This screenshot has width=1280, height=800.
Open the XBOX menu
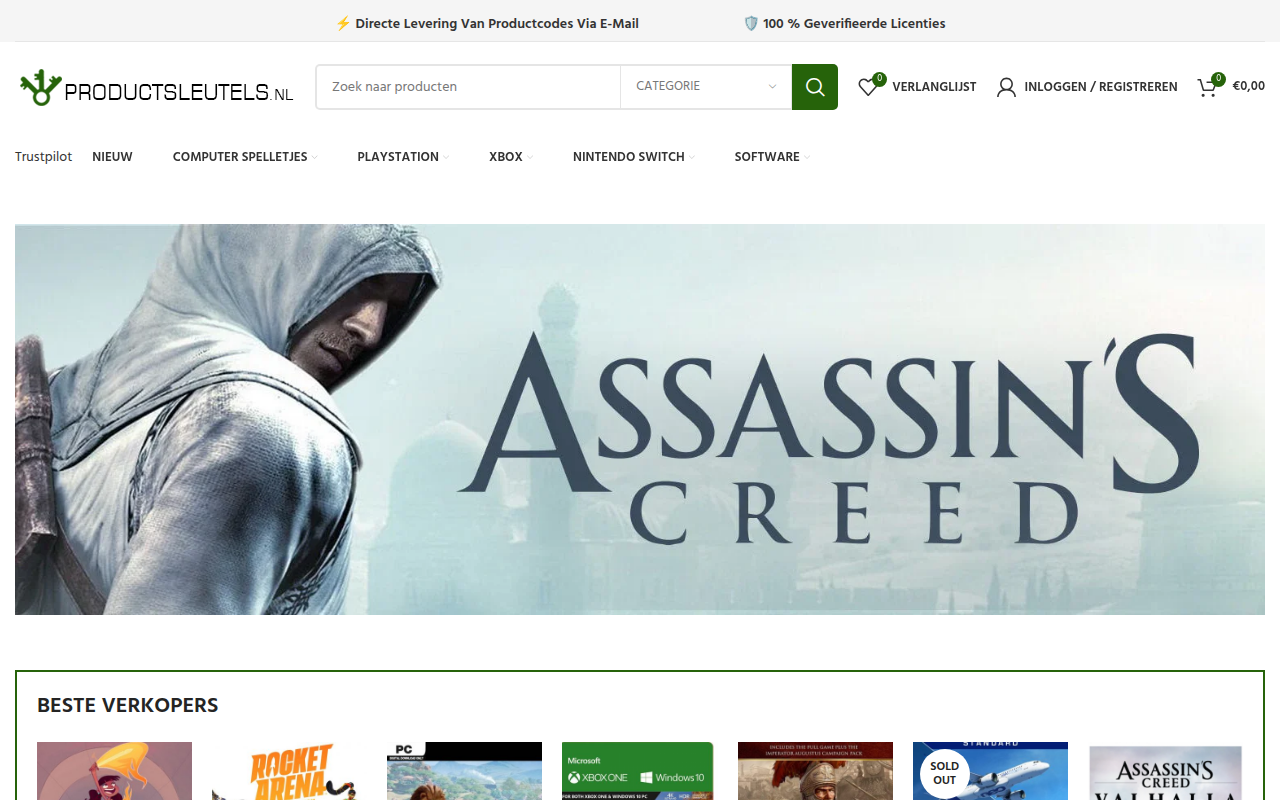pos(506,157)
